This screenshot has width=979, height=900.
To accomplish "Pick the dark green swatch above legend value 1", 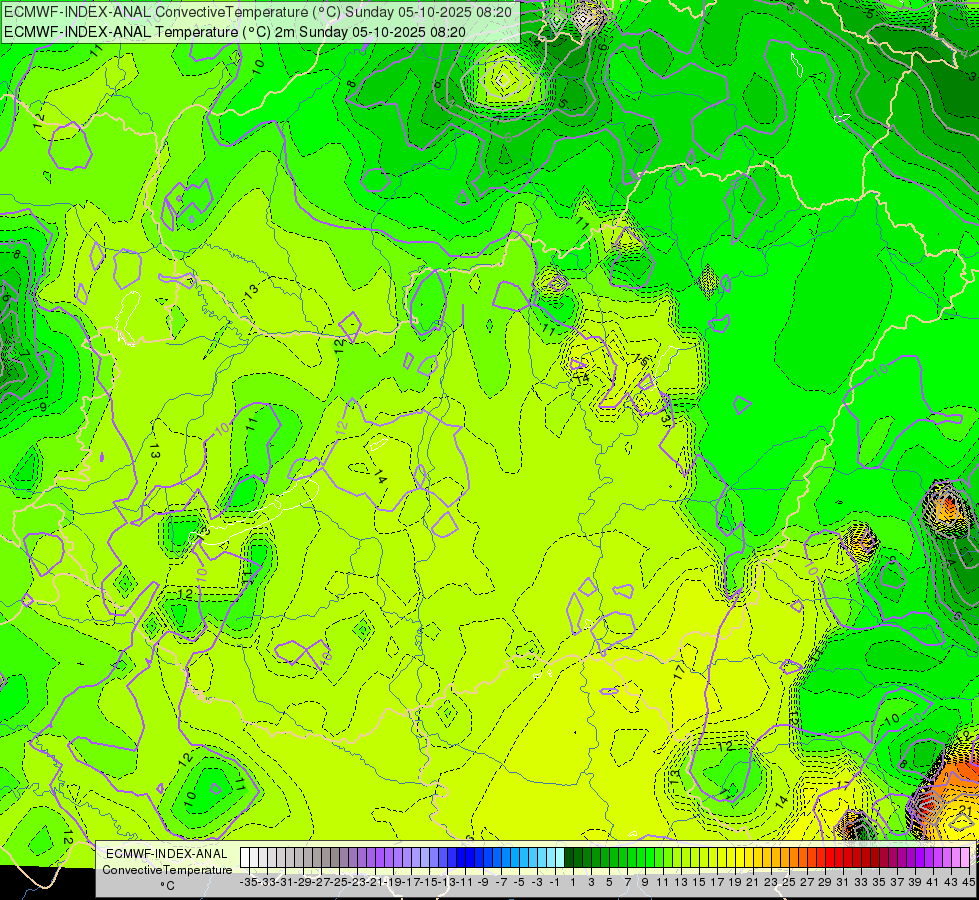I will pyautogui.click(x=571, y=857).
